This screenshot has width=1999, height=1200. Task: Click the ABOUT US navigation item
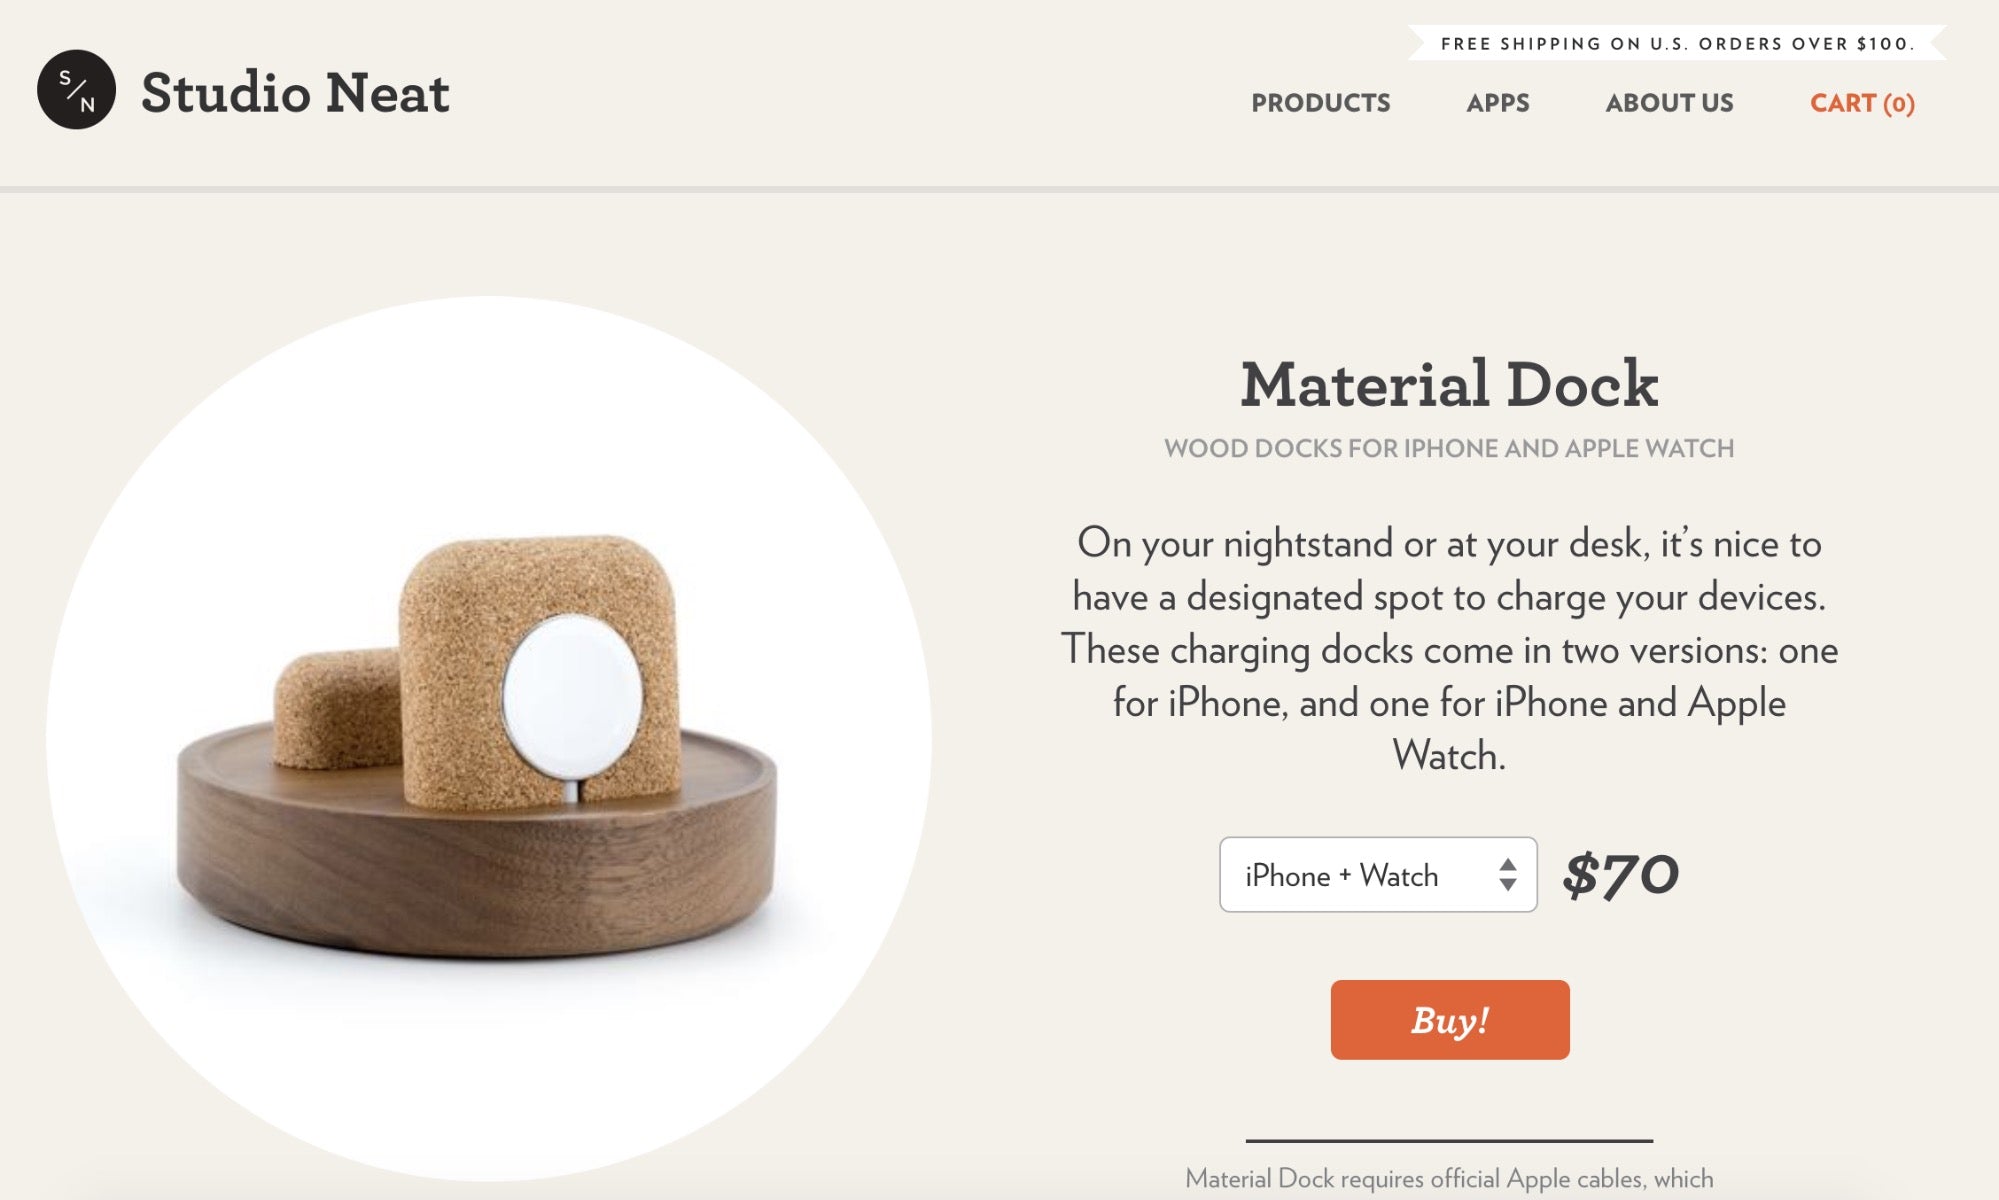1669,101
